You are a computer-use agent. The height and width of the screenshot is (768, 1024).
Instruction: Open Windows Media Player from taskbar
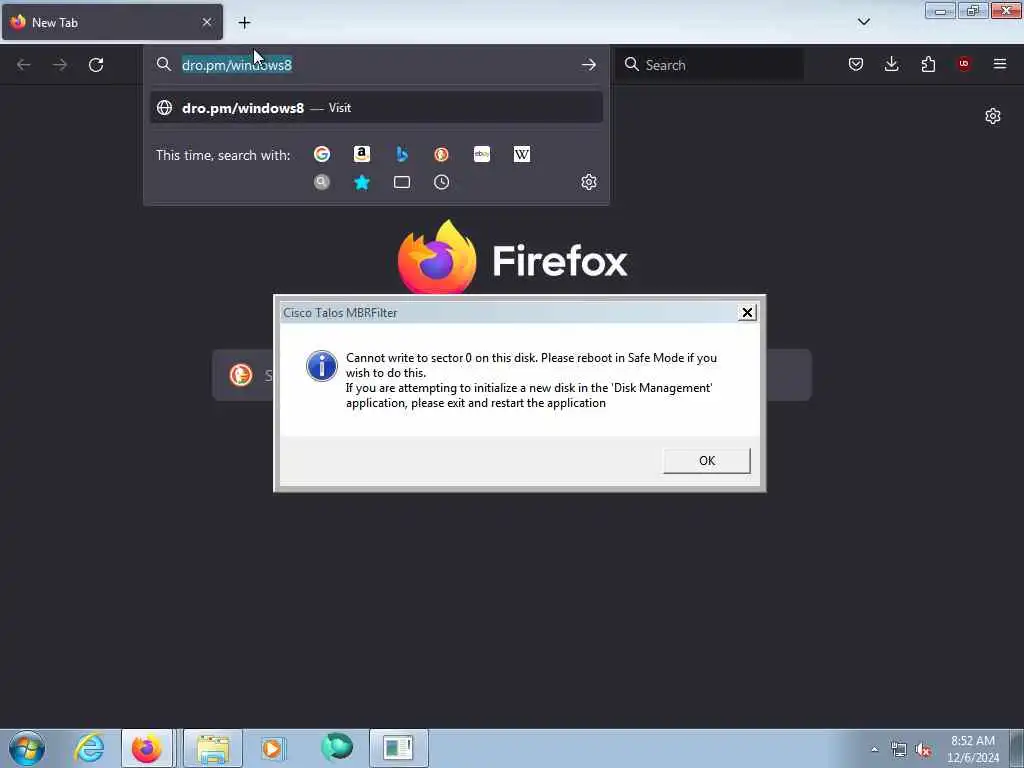[272, 748]
